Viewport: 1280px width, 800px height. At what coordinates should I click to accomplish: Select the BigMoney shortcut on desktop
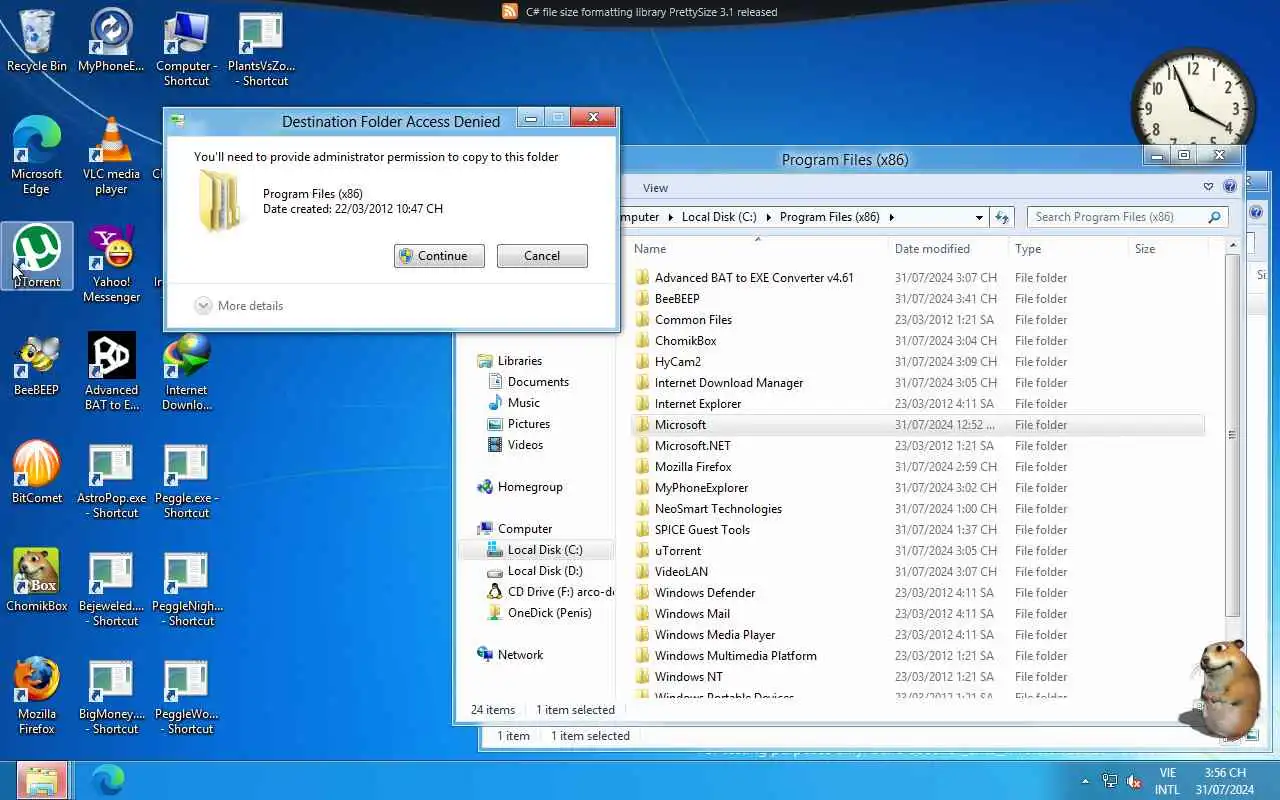point(111,695)
